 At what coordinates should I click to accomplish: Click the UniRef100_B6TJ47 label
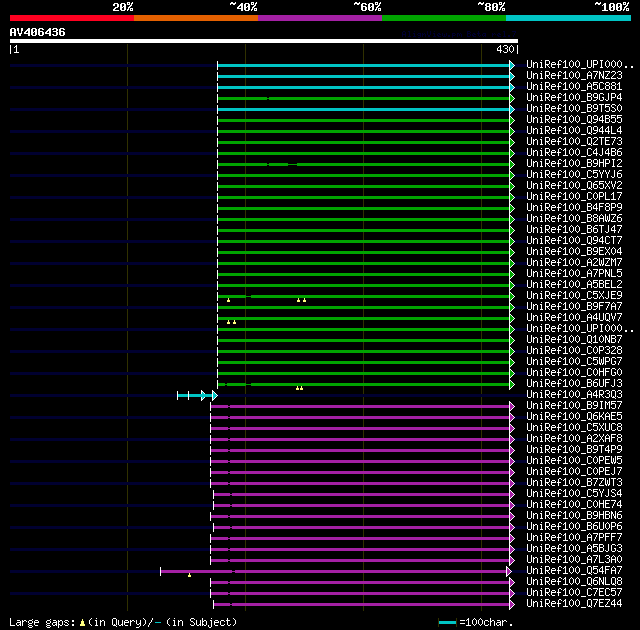click(x=574, y=230)
